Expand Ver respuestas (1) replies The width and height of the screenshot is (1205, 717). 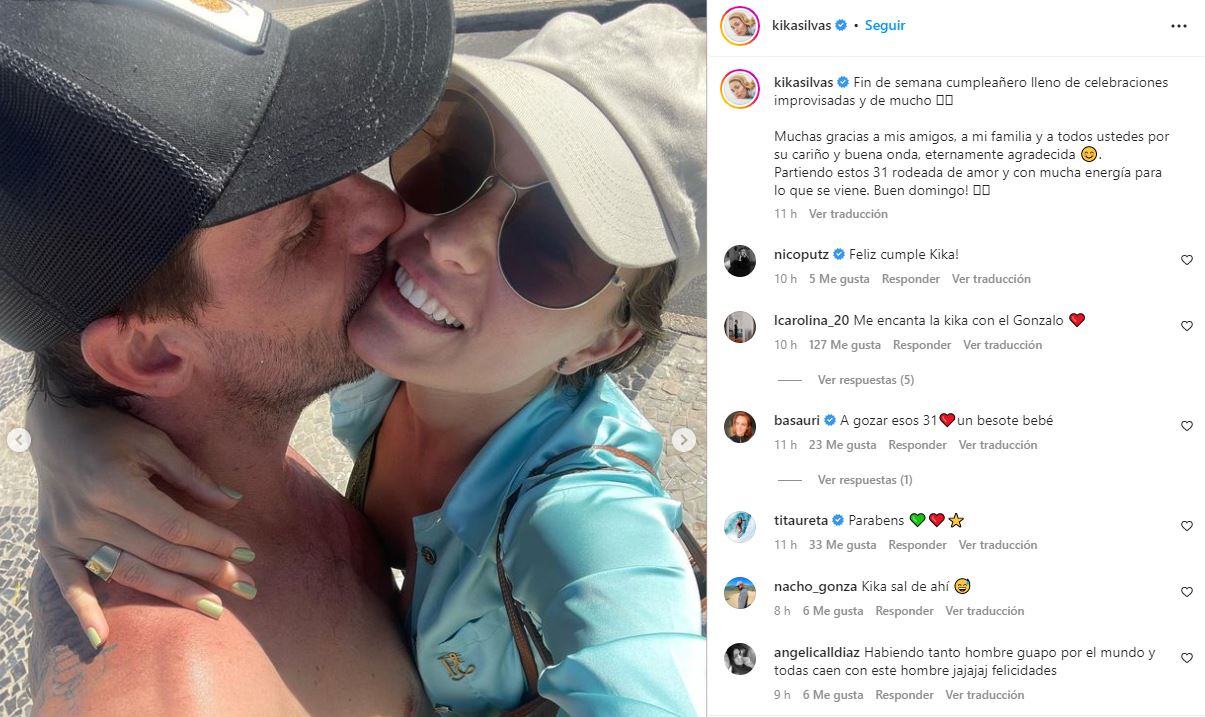865,480
